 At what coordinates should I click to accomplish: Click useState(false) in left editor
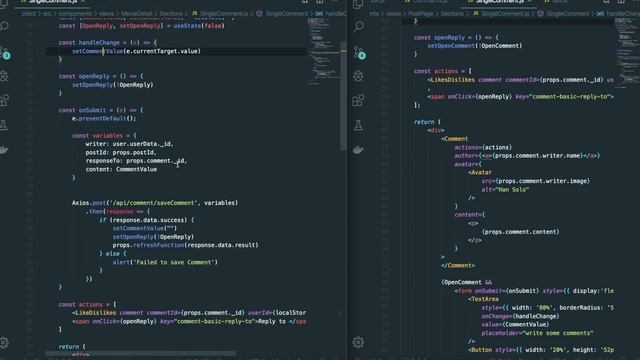pyautogui.click(x=199, y=26)
